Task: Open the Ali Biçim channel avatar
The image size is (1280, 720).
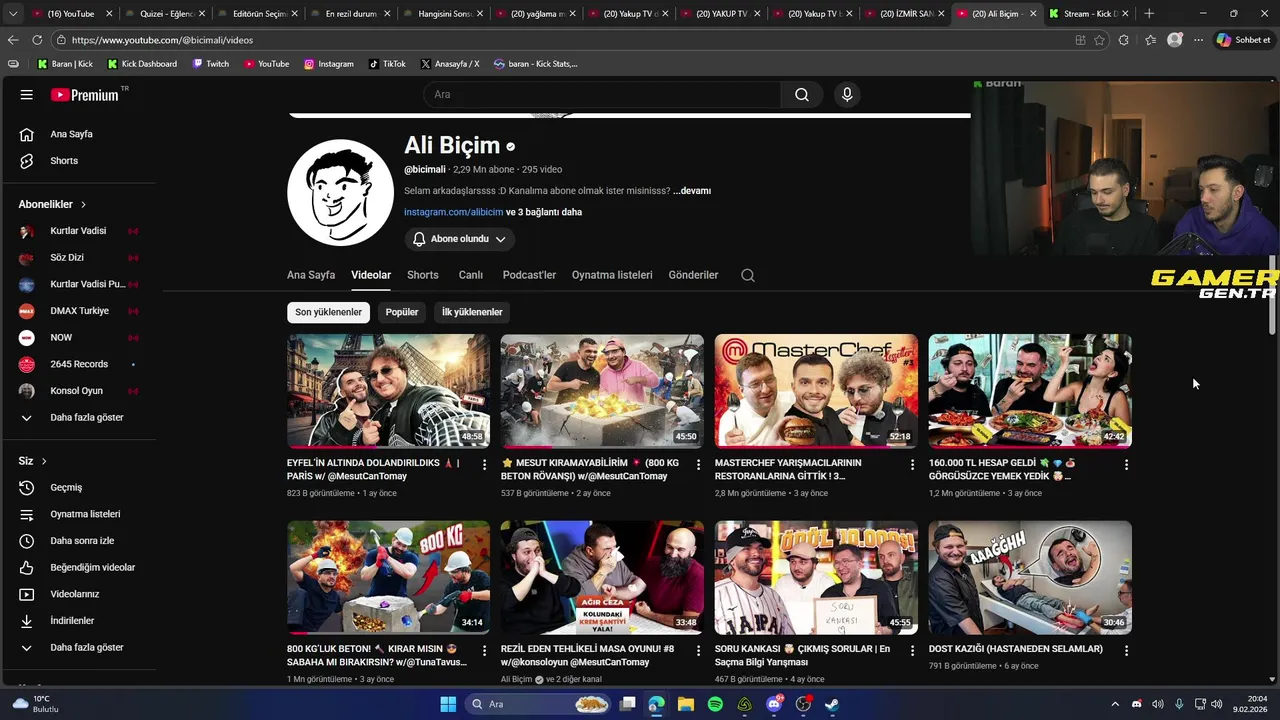Action: (340, 192)
